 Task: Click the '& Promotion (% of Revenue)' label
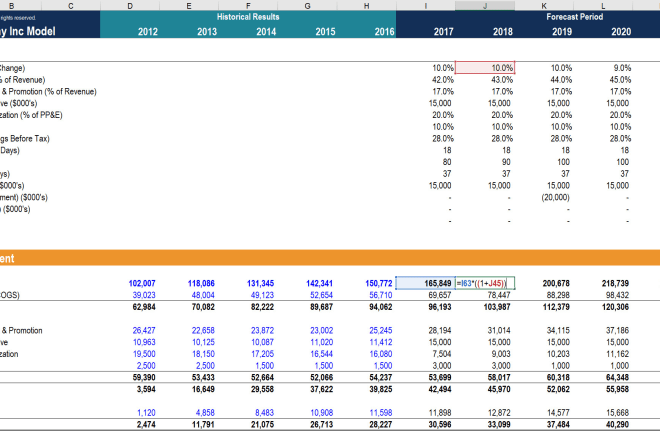click(48, 91)
